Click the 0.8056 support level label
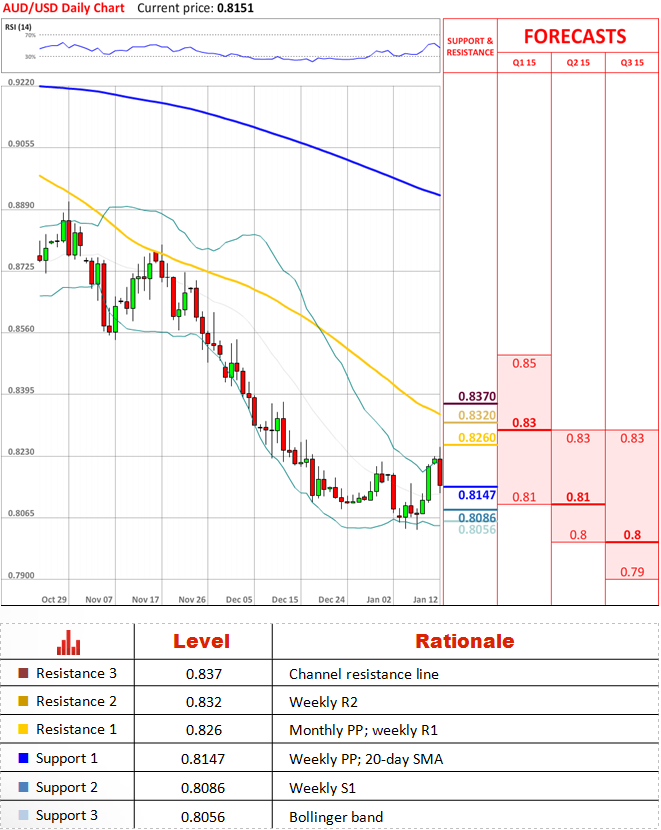Viewport: 661px width, 830px height. click(x=477, y=529)
